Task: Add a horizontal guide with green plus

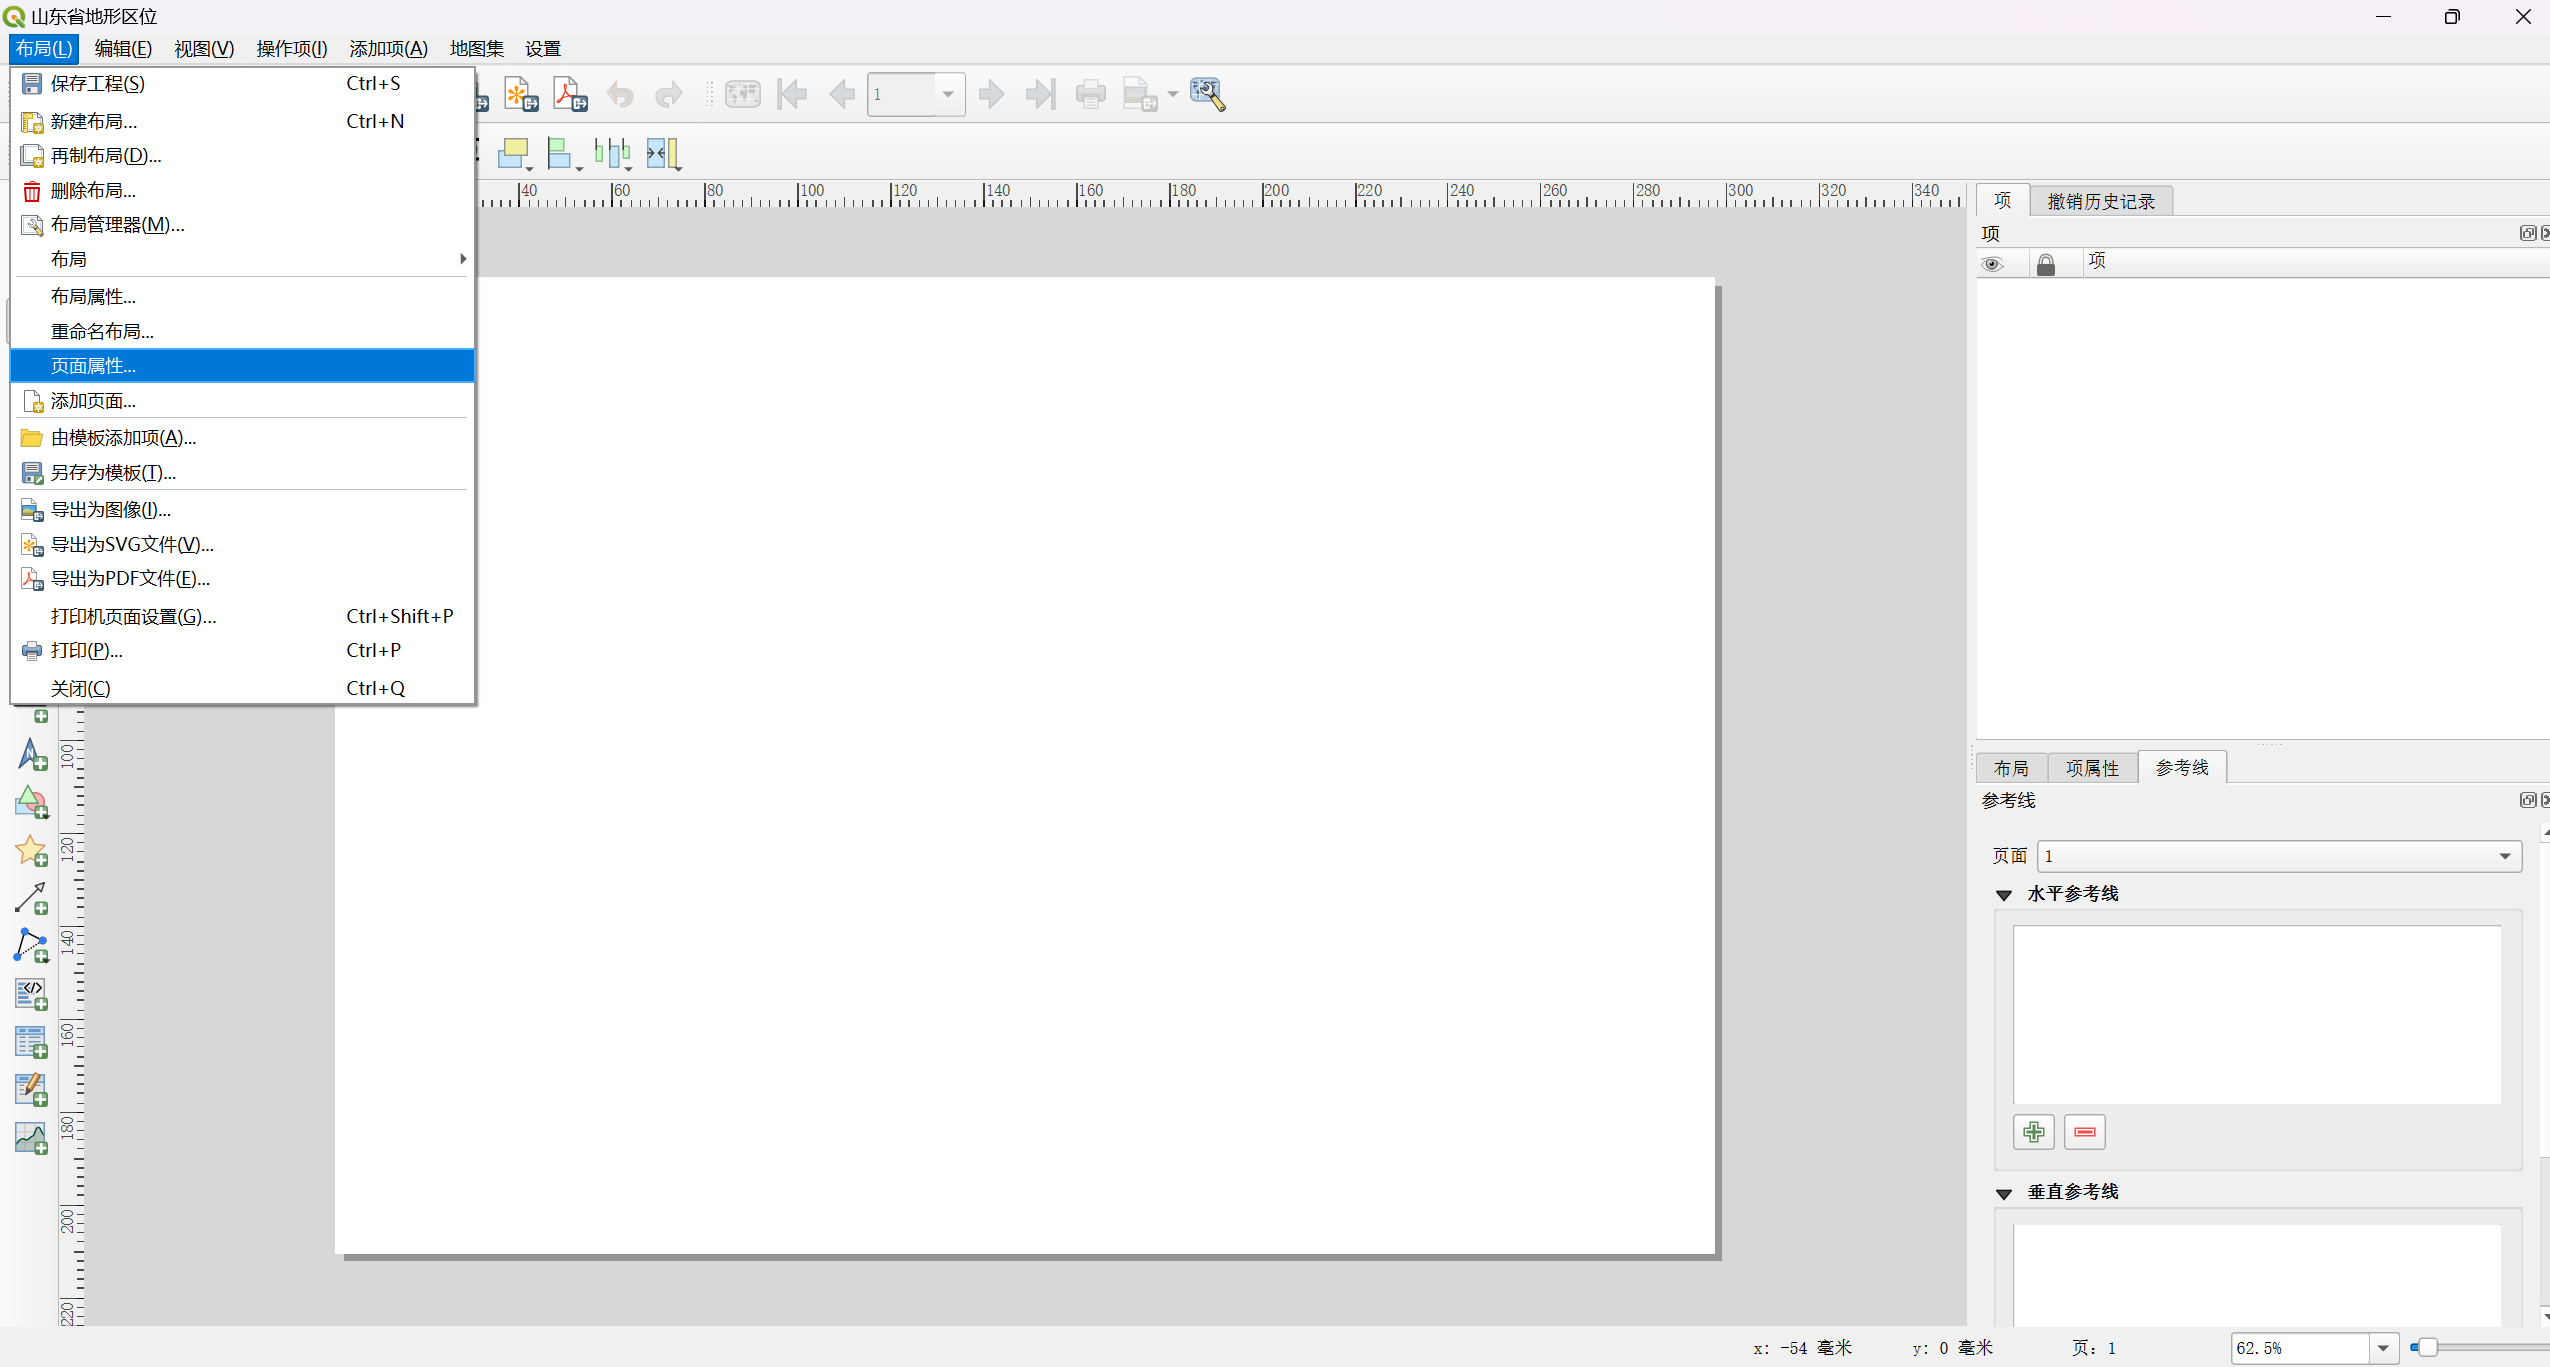Action: pos(2033,1132)
